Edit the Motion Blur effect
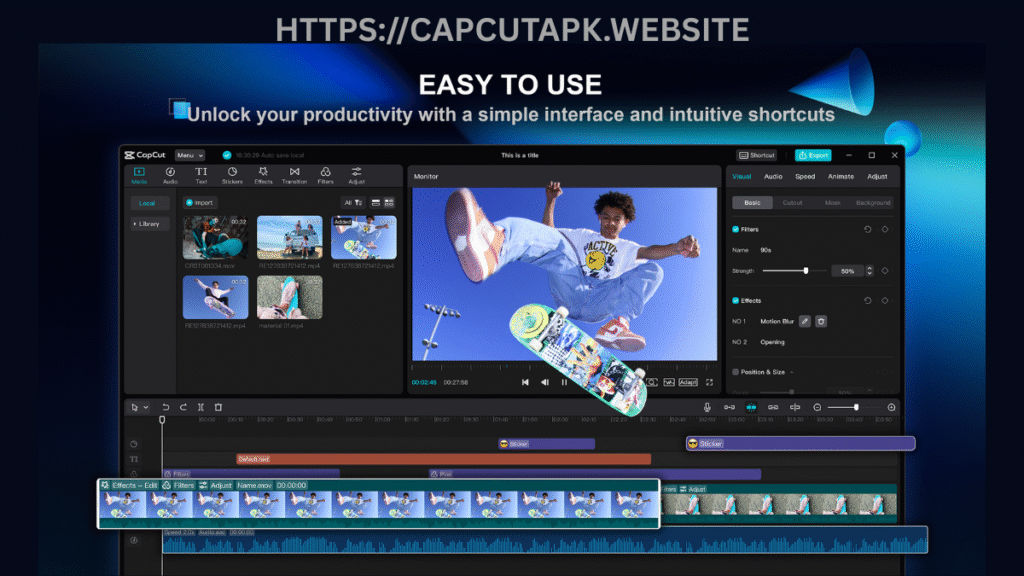This screenshot has width=1024, height=576. 805,321
